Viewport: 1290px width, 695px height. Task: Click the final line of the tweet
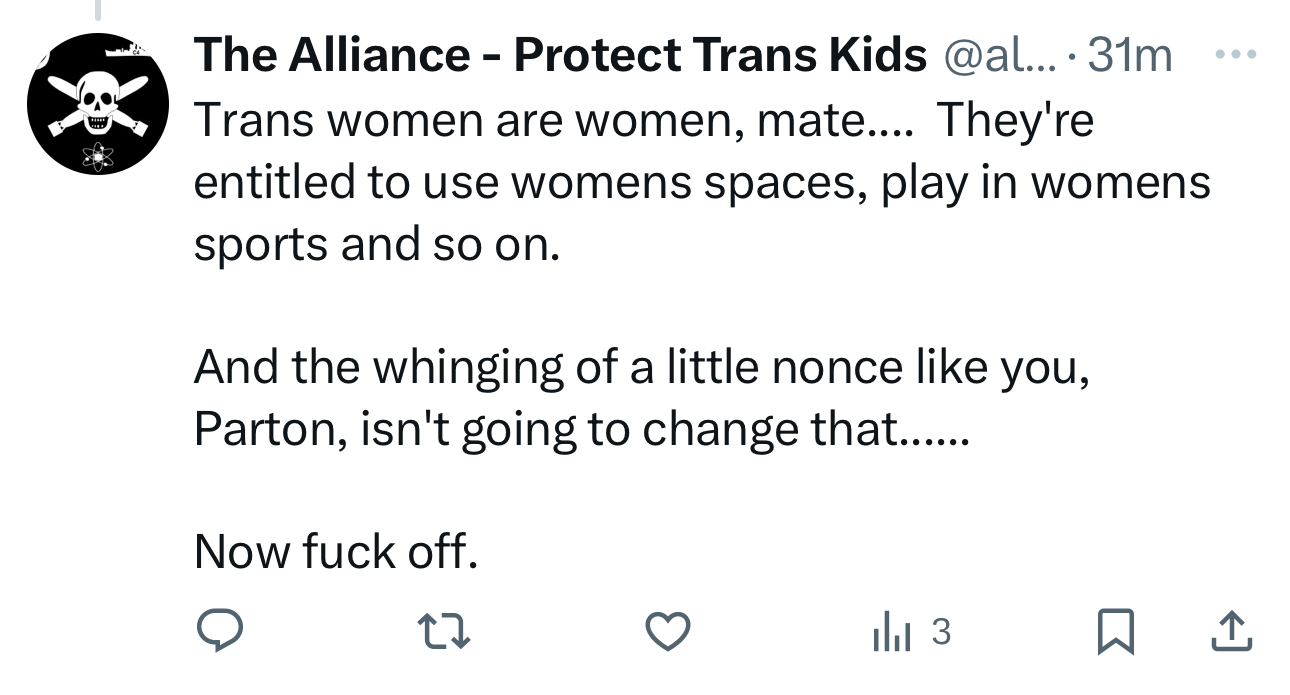[335, 551]
